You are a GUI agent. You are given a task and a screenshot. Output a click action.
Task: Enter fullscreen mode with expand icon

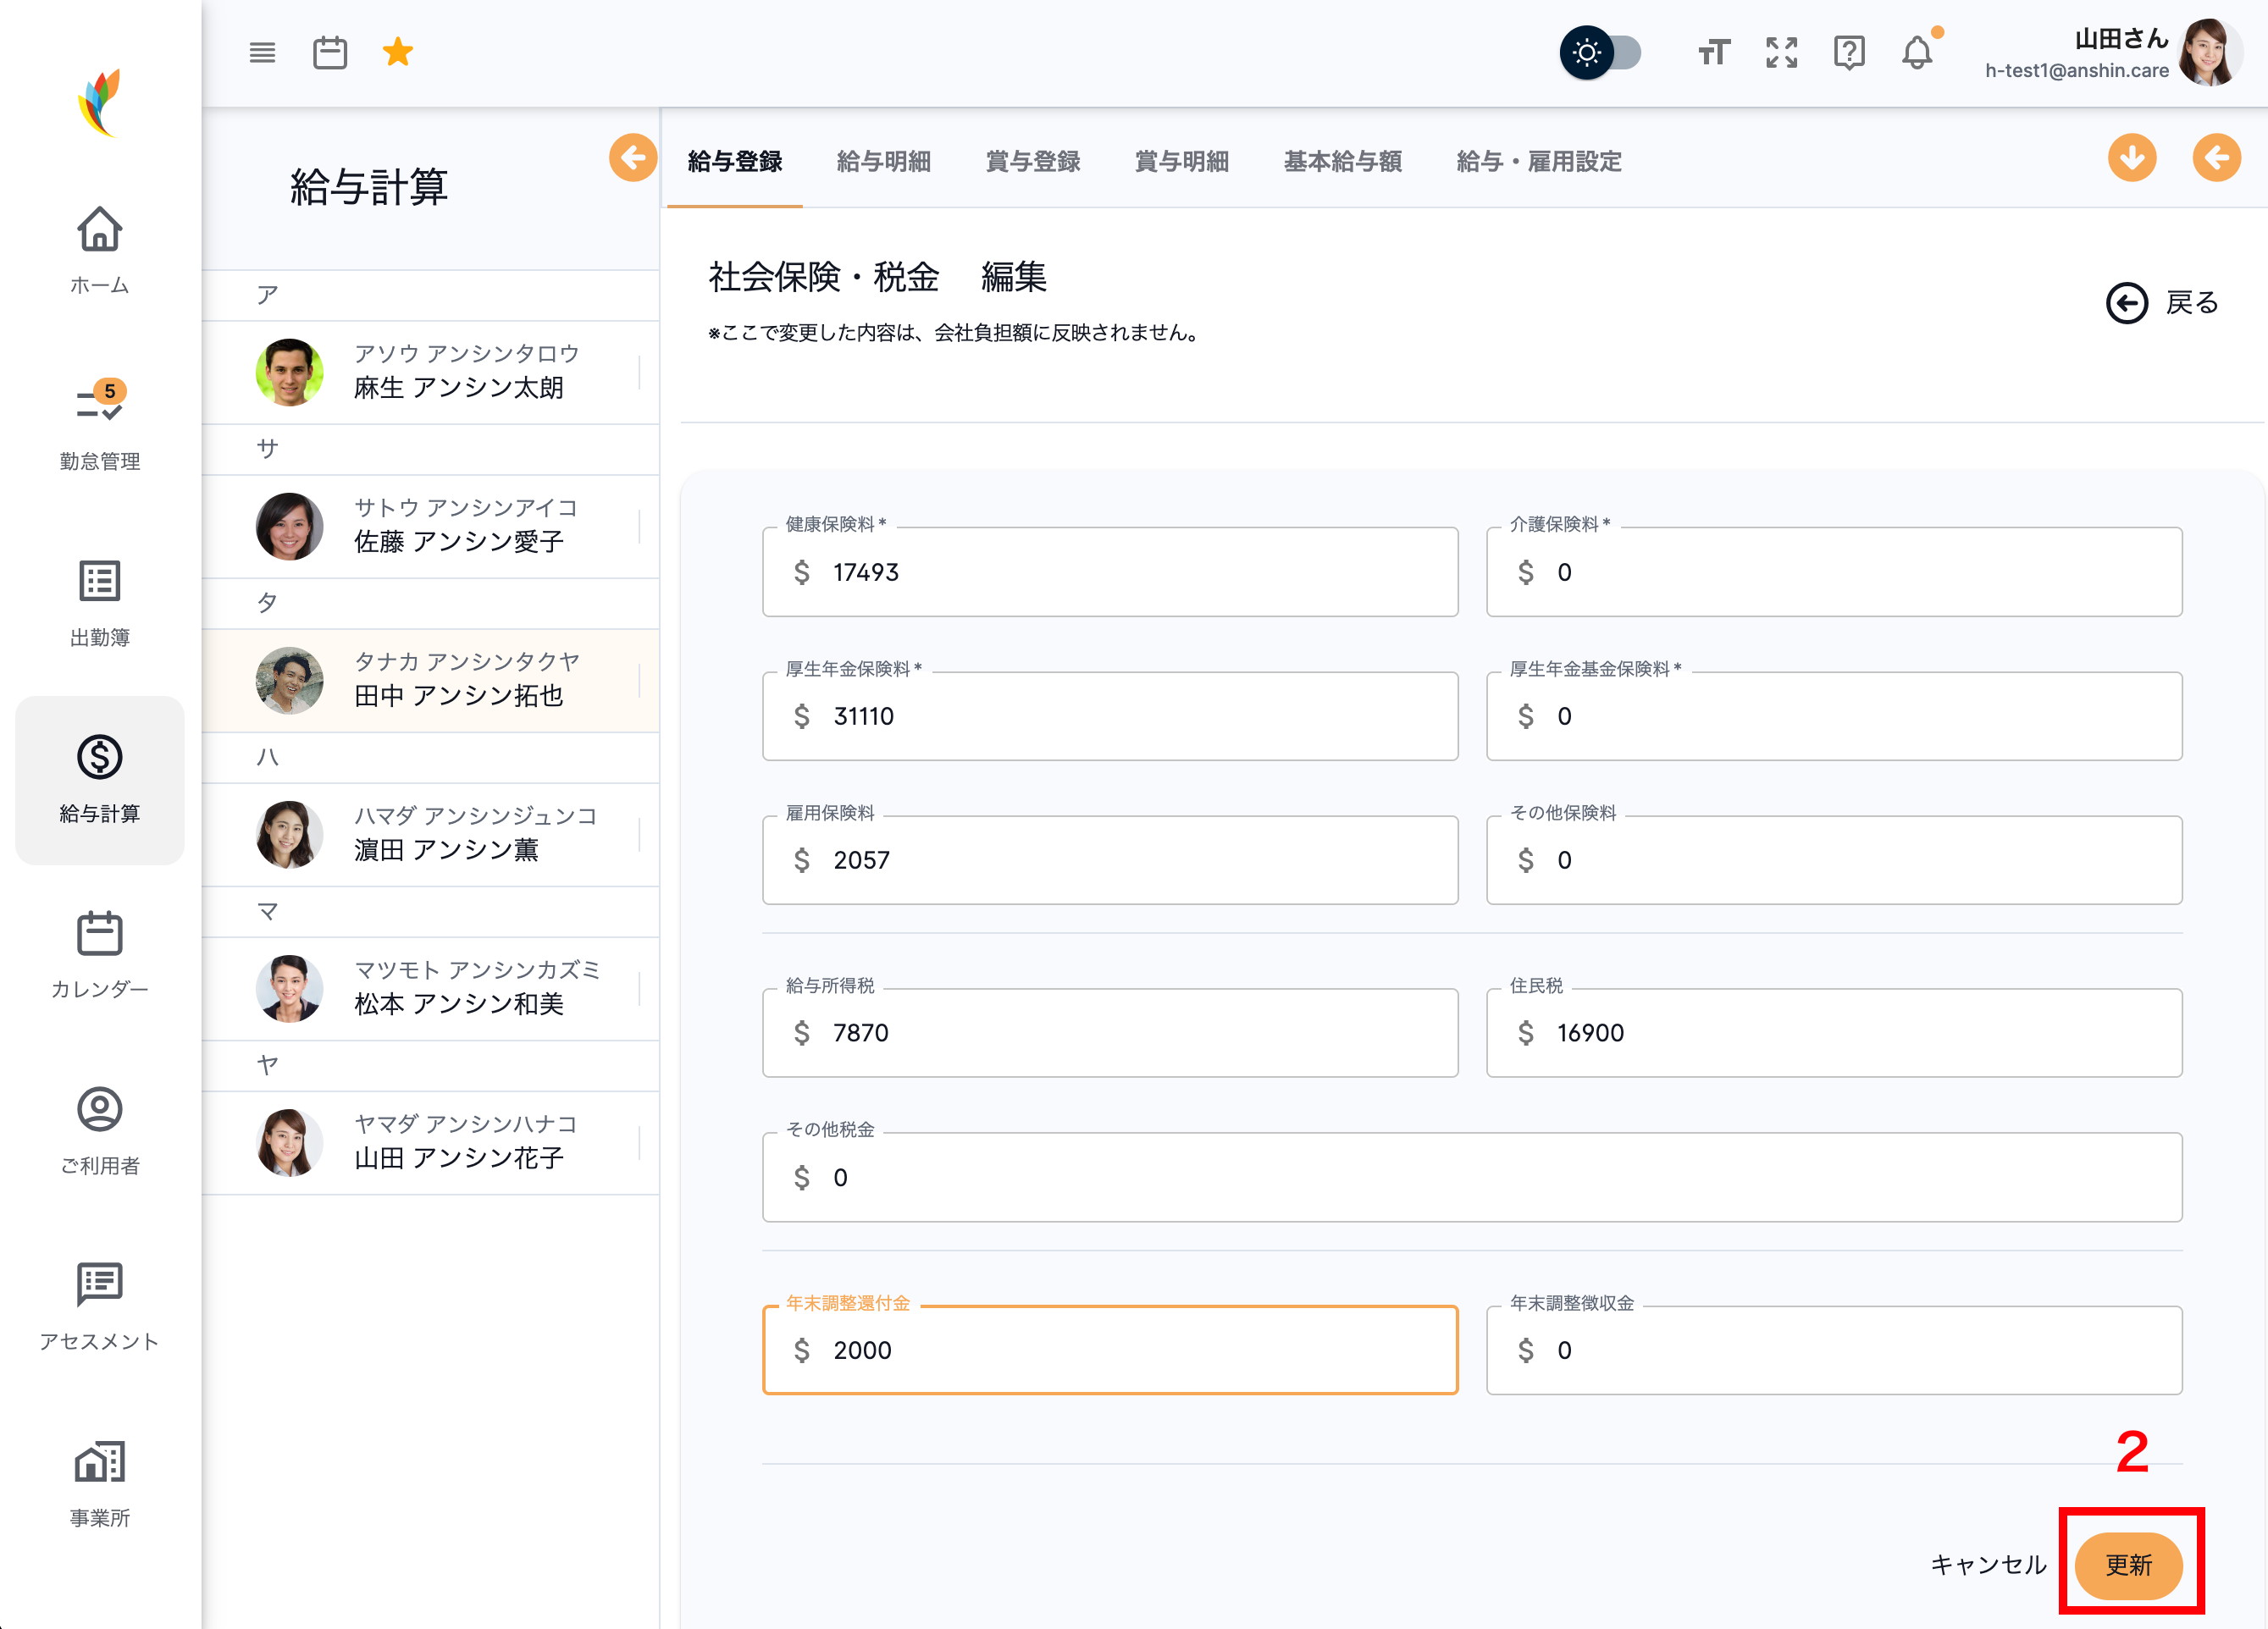1781,53
